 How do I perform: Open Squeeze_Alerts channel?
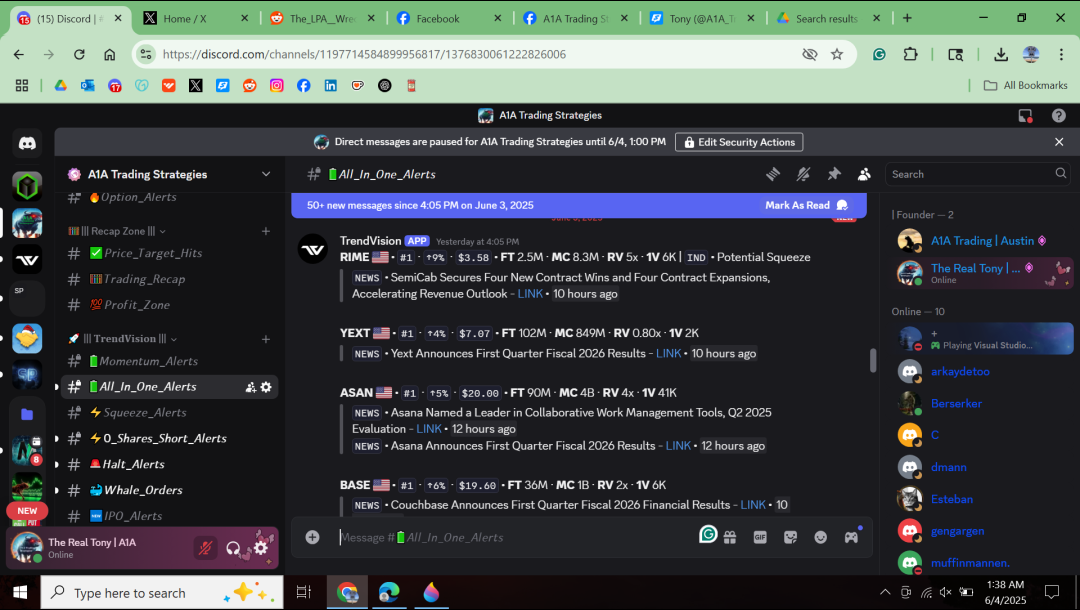[x=169, y=412]
